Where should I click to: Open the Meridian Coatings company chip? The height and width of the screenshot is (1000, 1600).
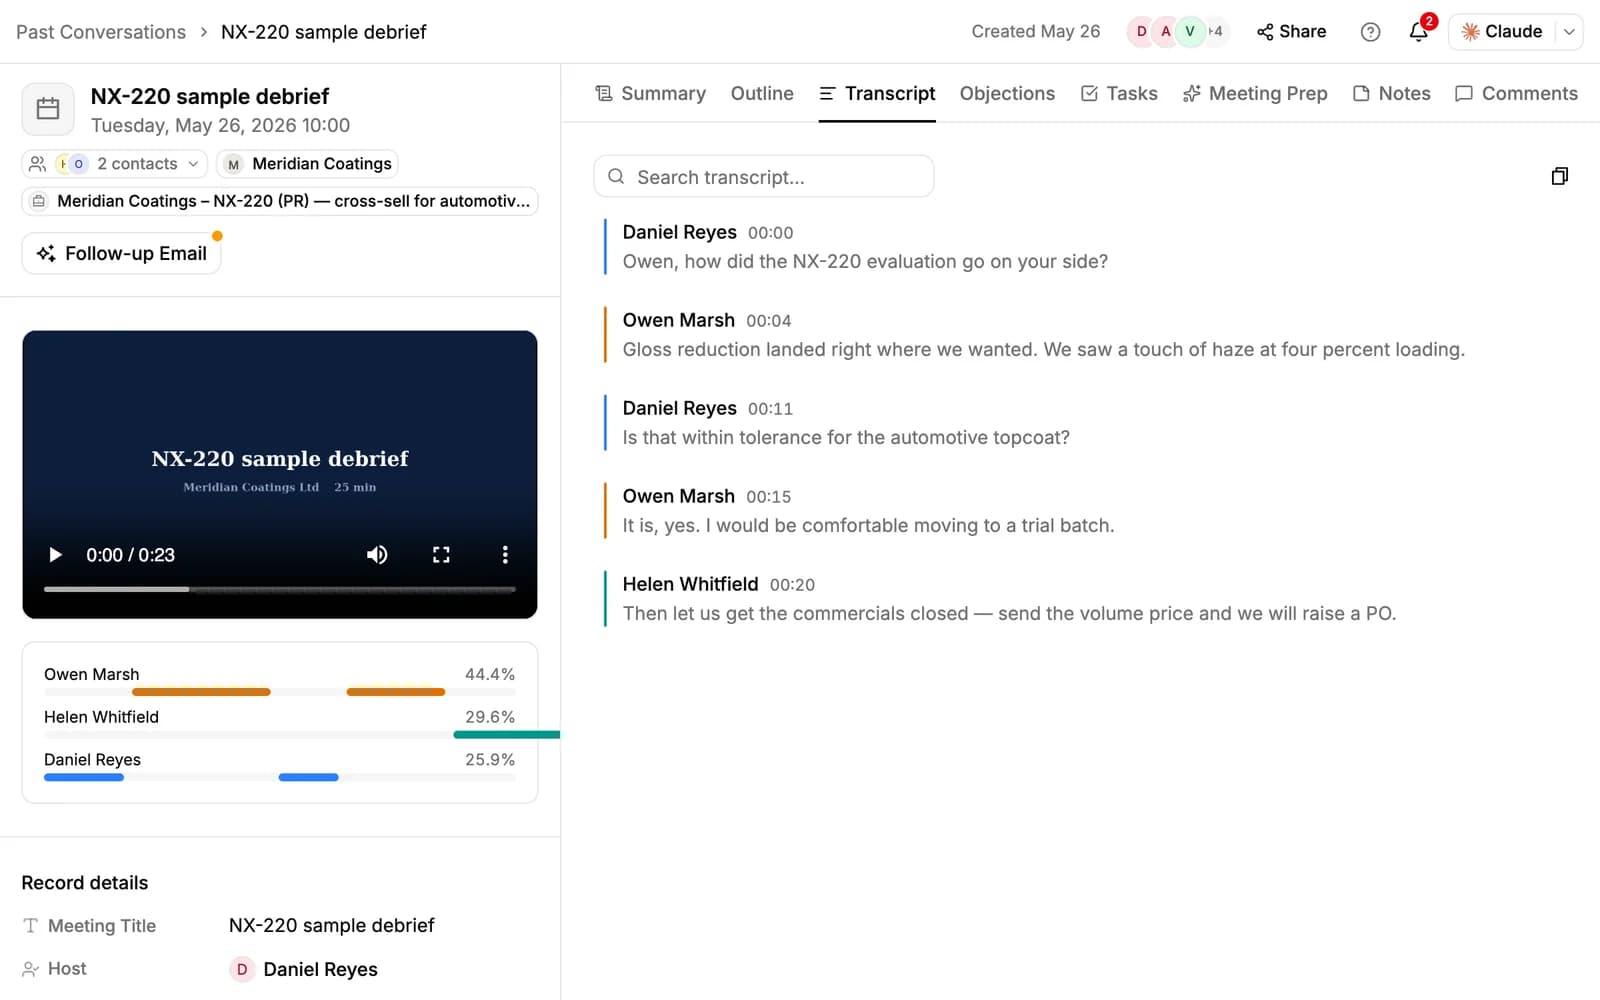(307, 164)
